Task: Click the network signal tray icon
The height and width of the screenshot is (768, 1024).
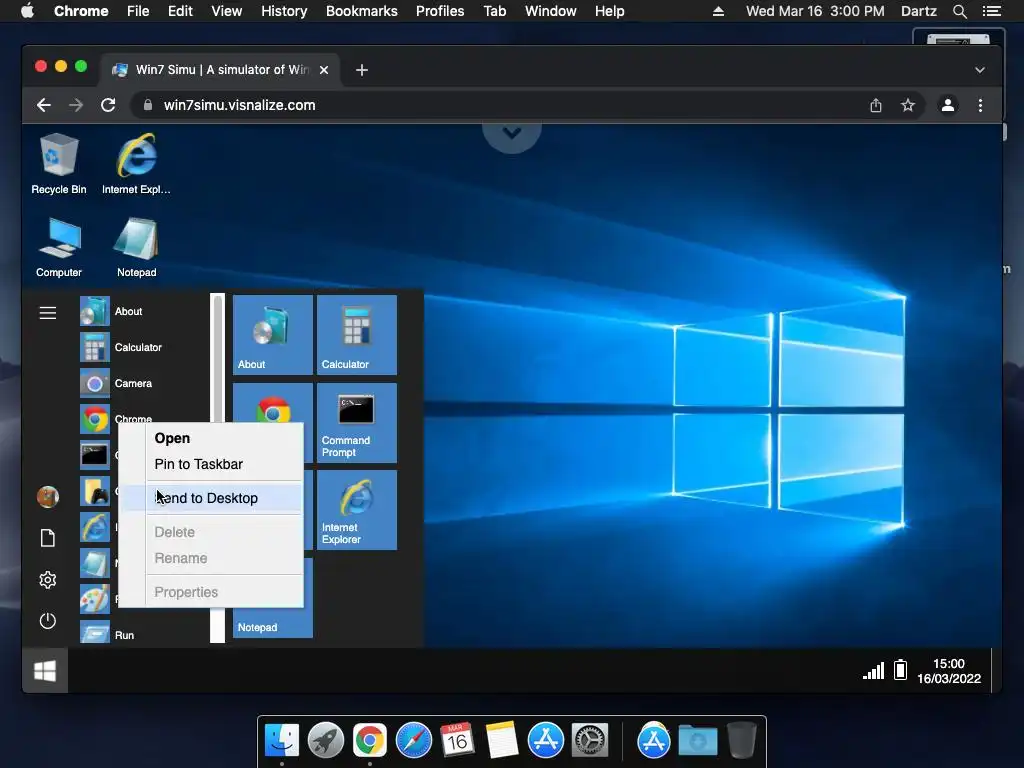Action: [873, 671]
